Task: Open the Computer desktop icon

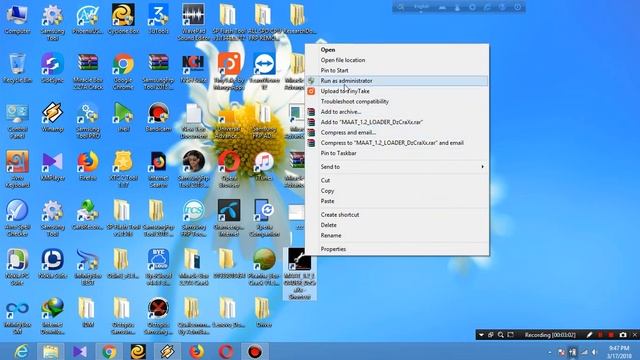Action: click(x=17, y=19)
